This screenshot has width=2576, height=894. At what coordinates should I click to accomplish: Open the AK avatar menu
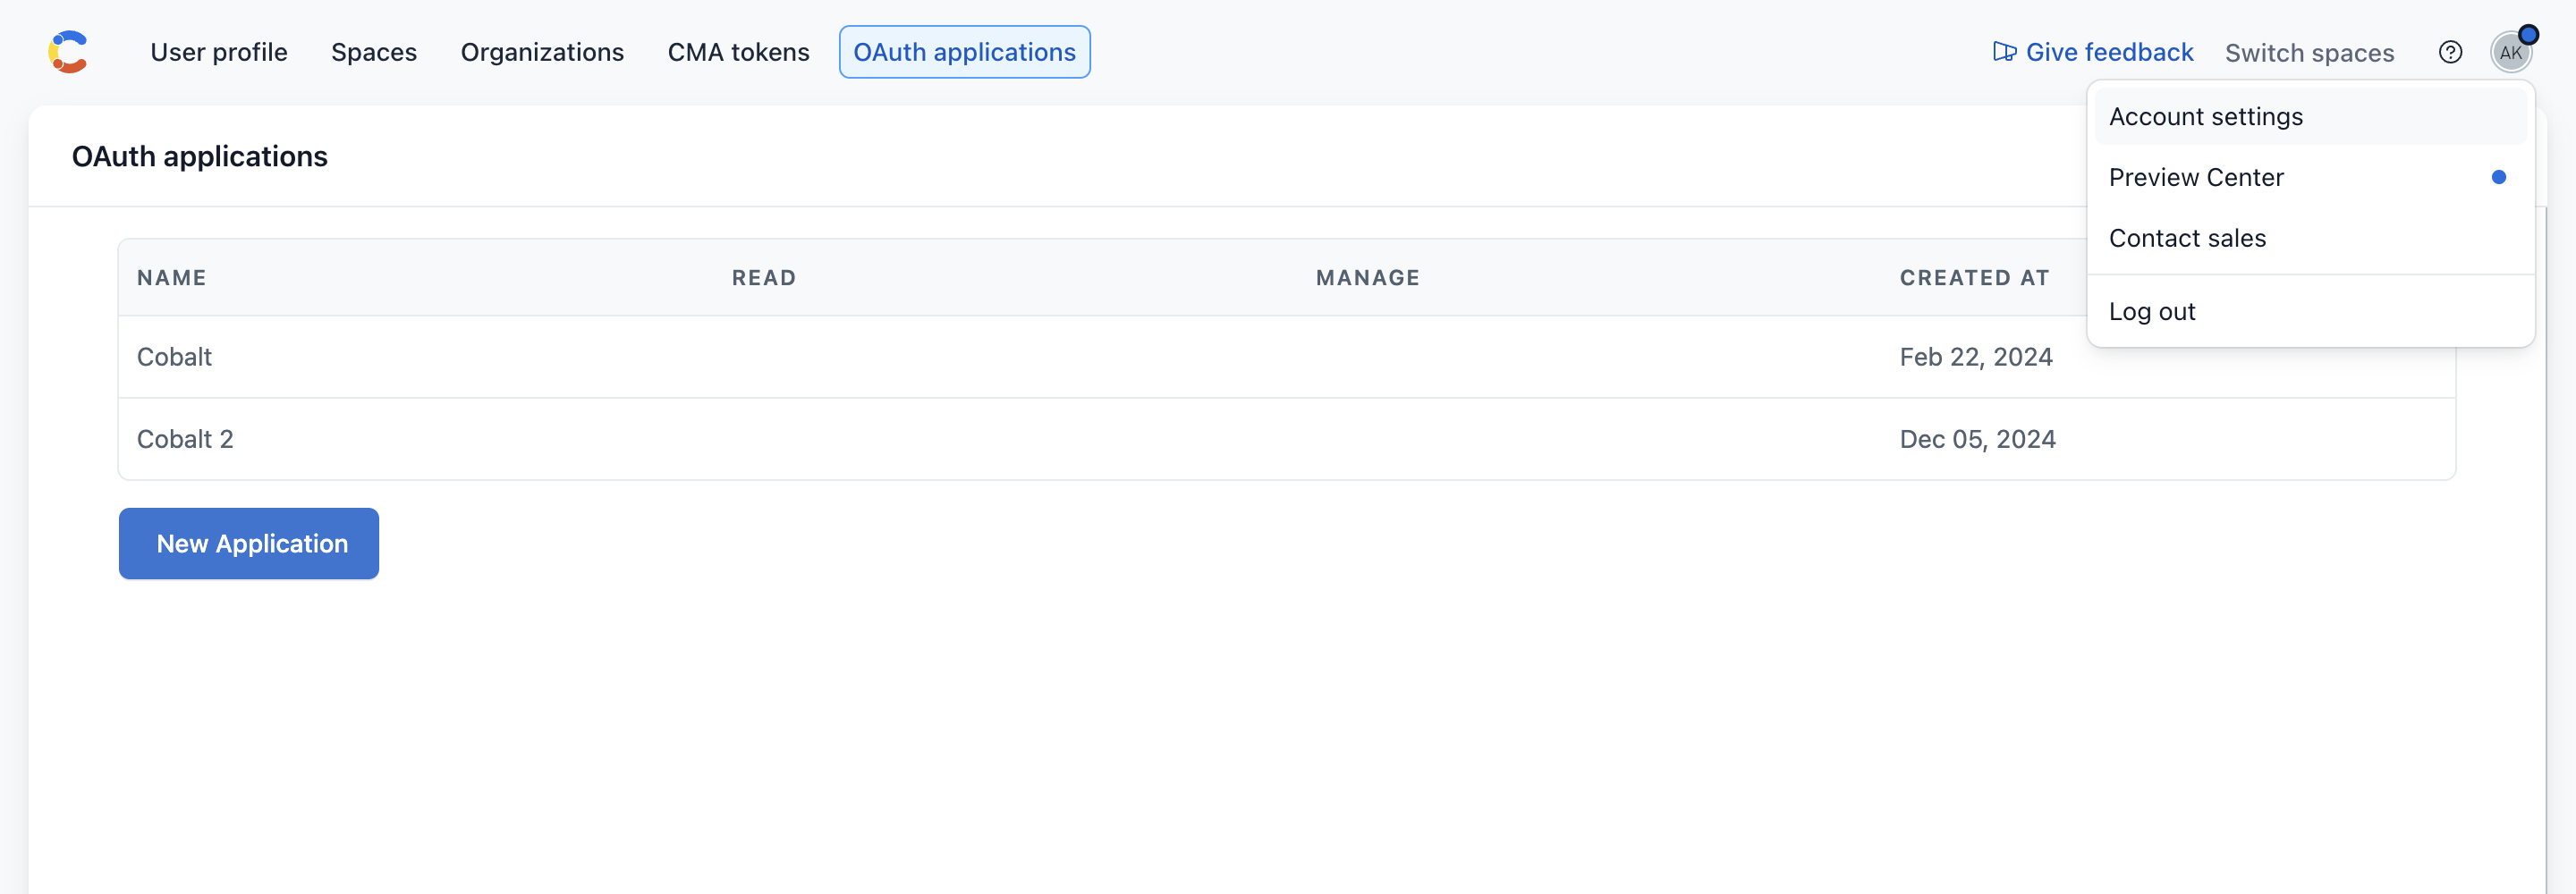point(2512,52)
